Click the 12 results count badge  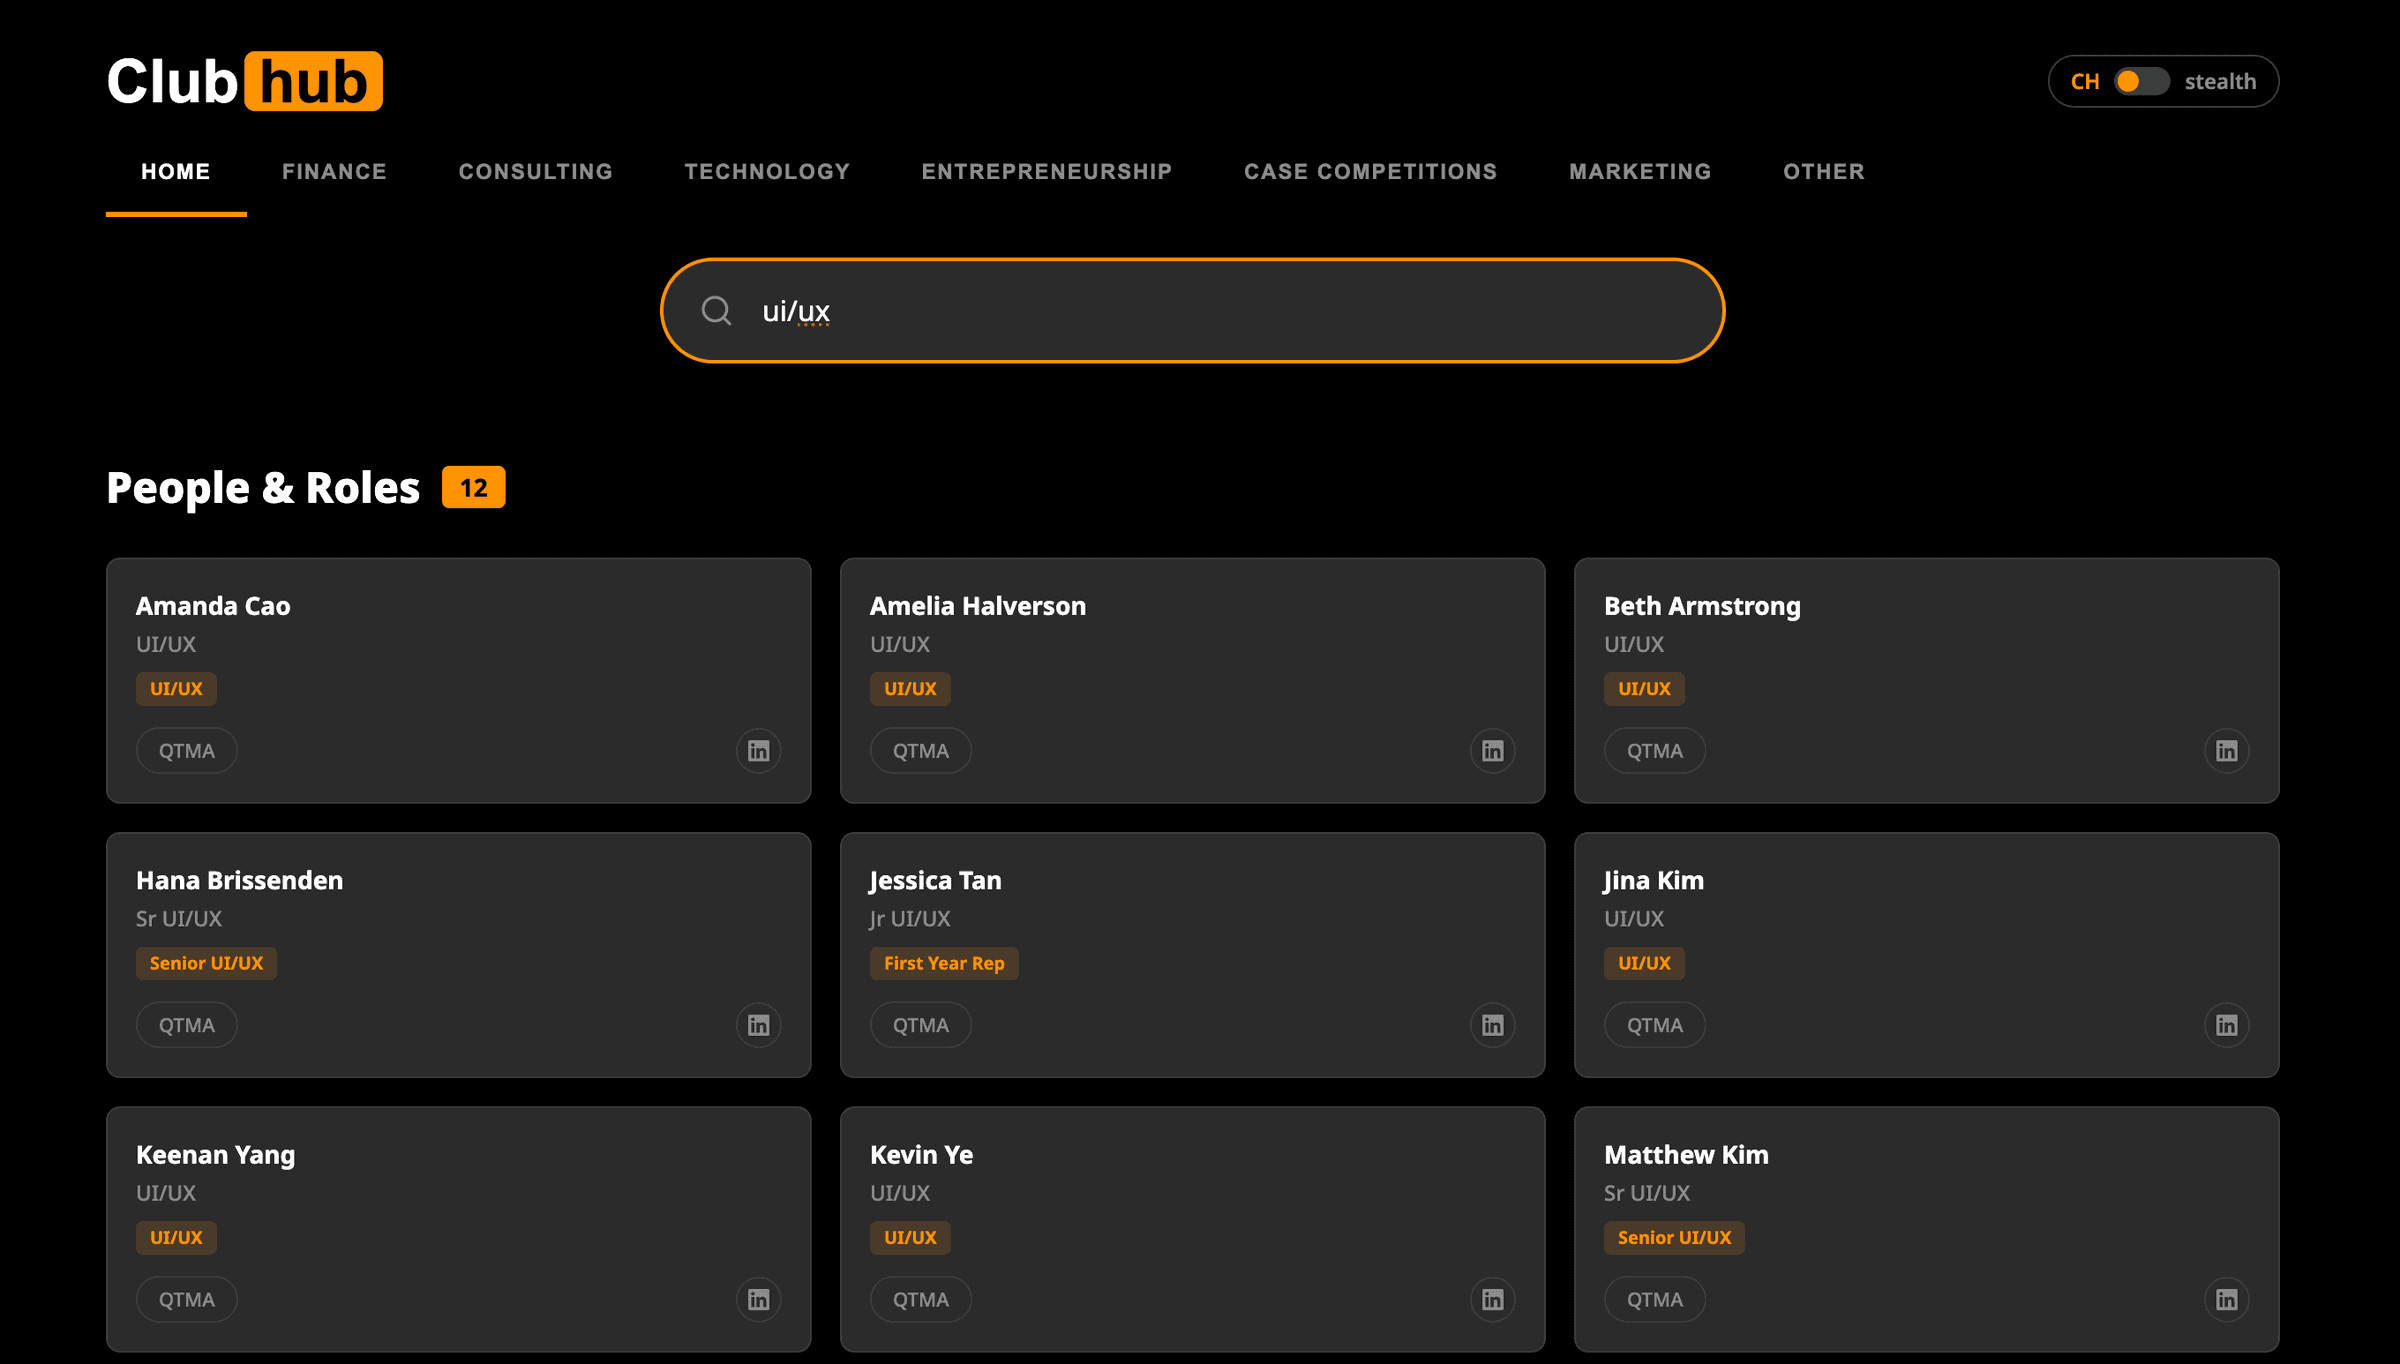(x=474, y=487)
